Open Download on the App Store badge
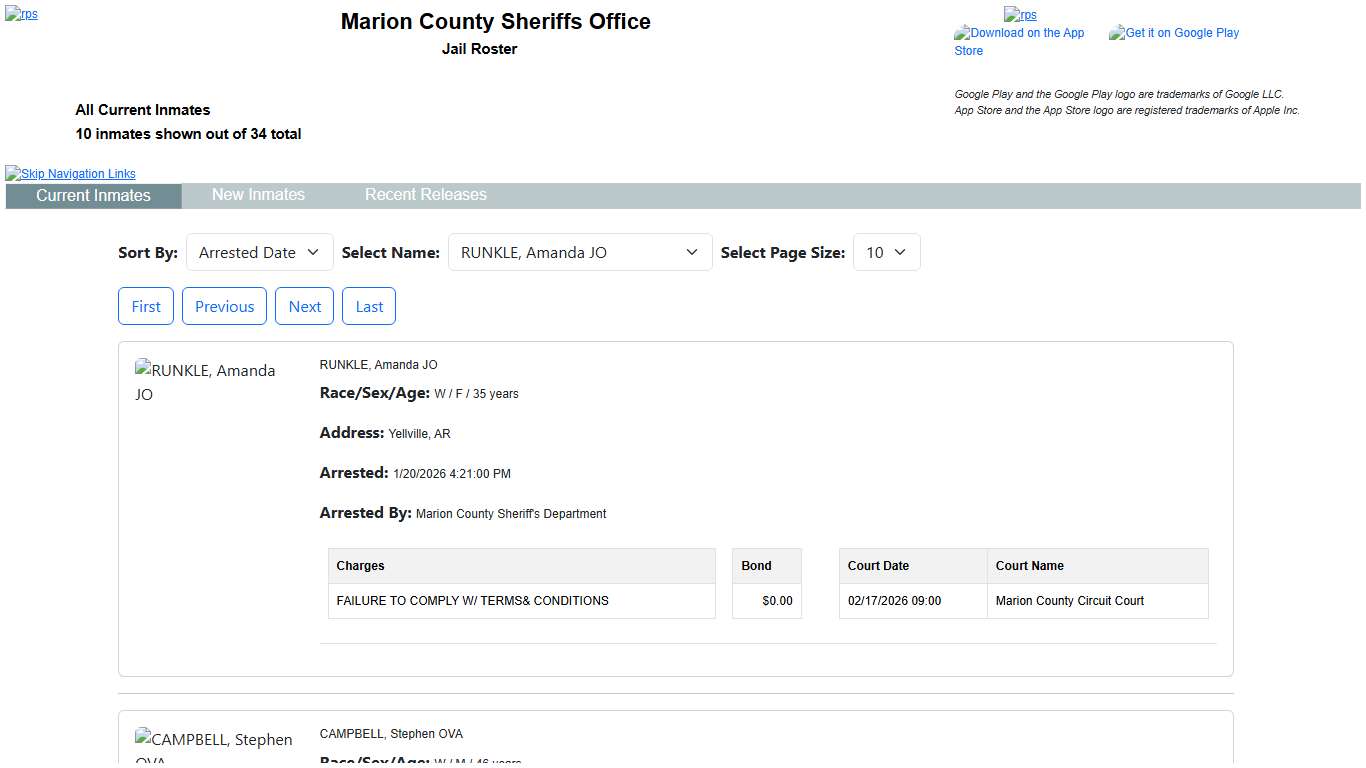This screenshot has height=768, width=1366. click(x=1019, y=41)
